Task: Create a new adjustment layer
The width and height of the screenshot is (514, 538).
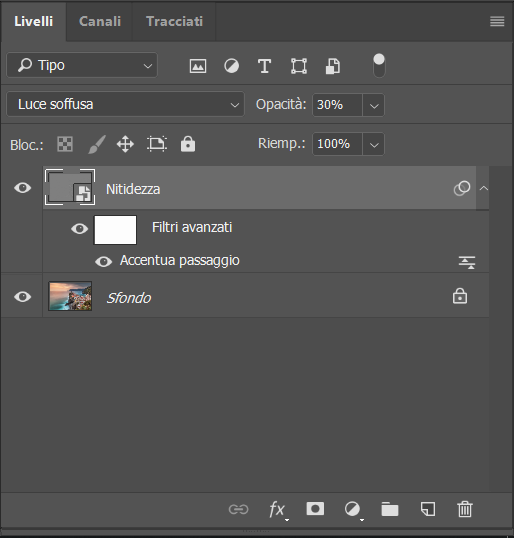Action: point(352,509)
